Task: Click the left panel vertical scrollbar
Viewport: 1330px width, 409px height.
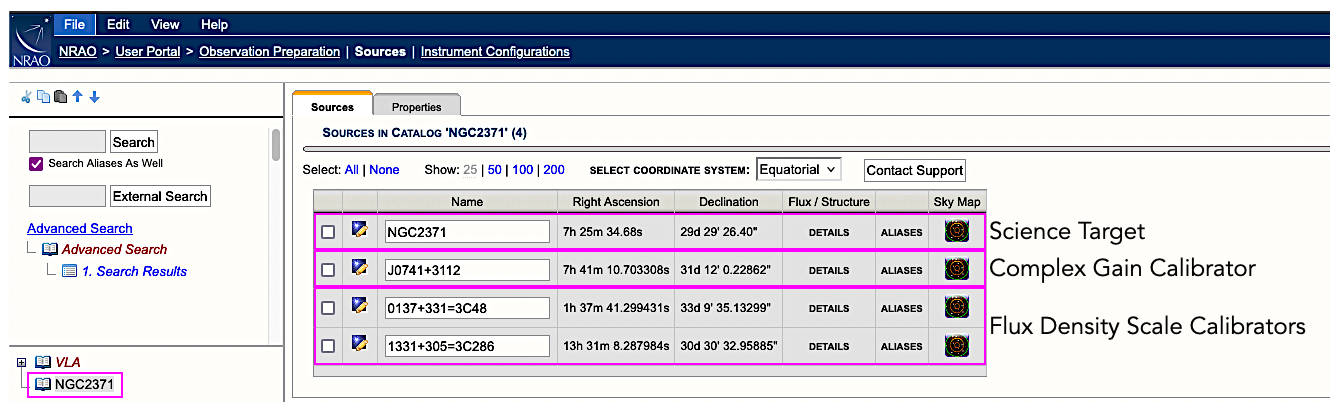Action: click(276, 145)
